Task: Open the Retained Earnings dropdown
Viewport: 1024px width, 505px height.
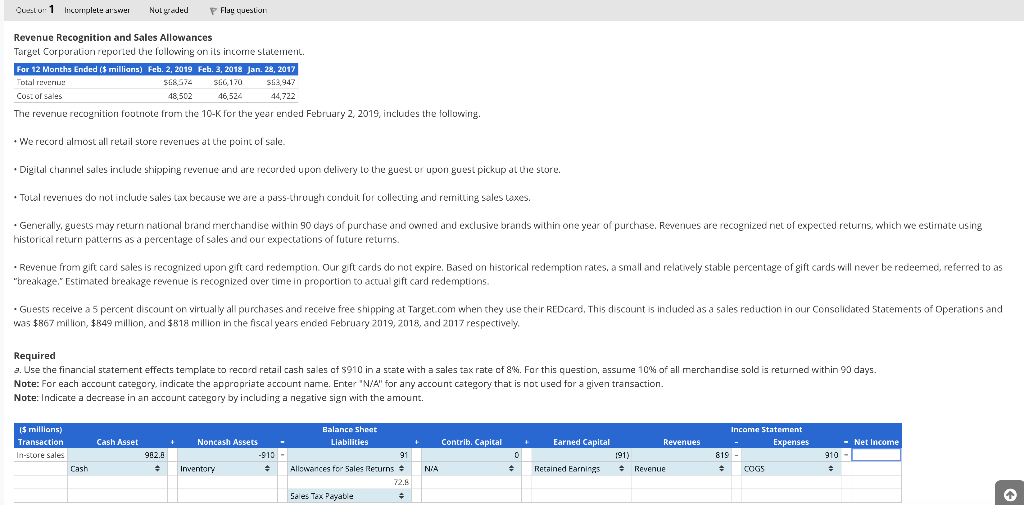Action: [x=581, y=468]
